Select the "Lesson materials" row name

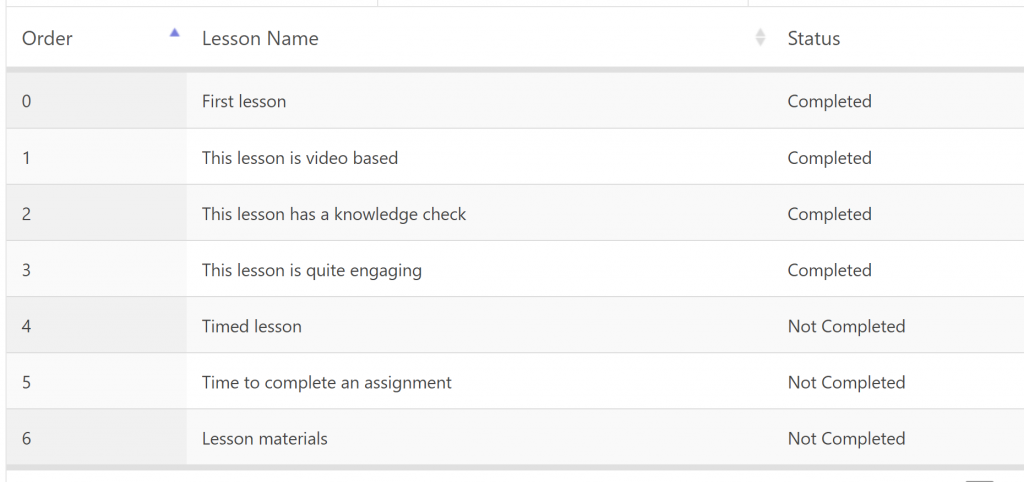pos(265,438)
